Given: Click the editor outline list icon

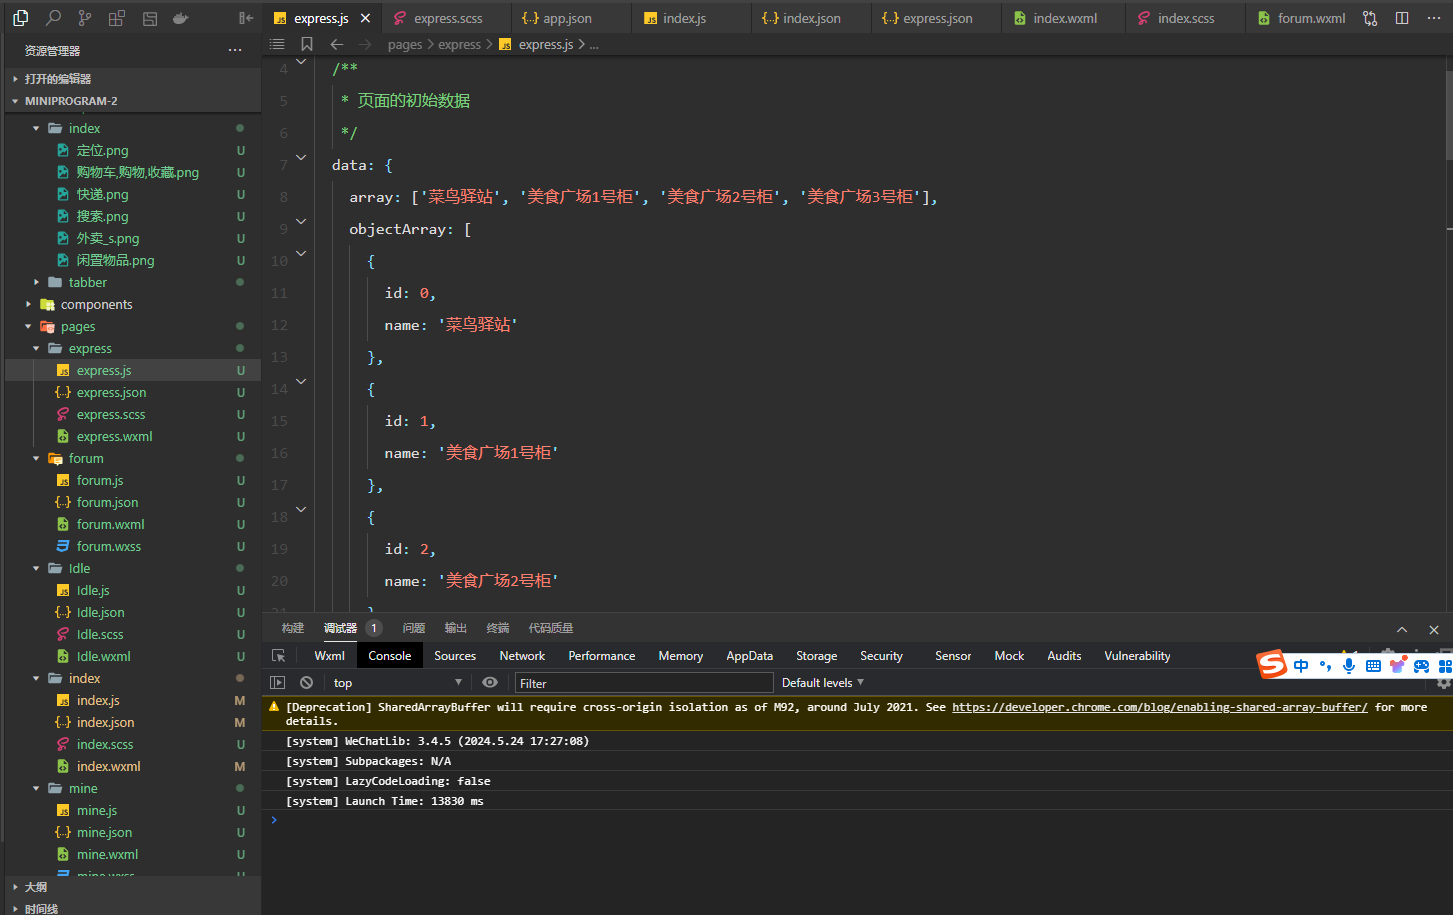Looking at the screenshot, I should (277, 44).
